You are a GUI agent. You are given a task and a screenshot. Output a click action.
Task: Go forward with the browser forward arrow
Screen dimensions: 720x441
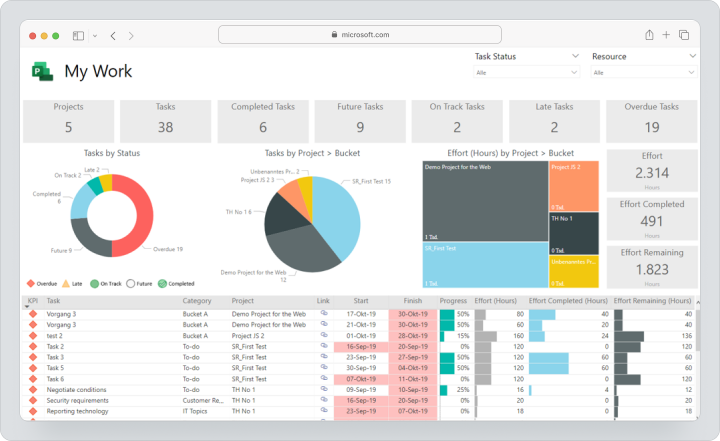pyautogui.click(x=131, y=35)
